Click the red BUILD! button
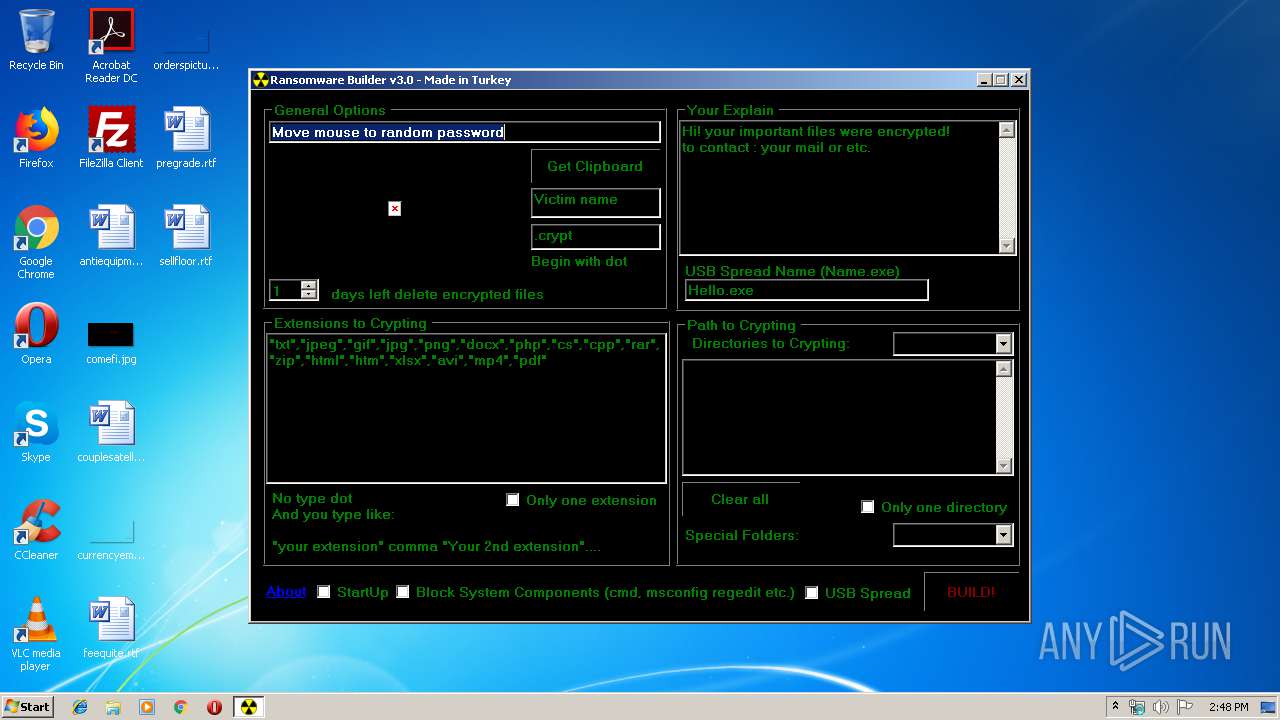 (x=971, y=592)
